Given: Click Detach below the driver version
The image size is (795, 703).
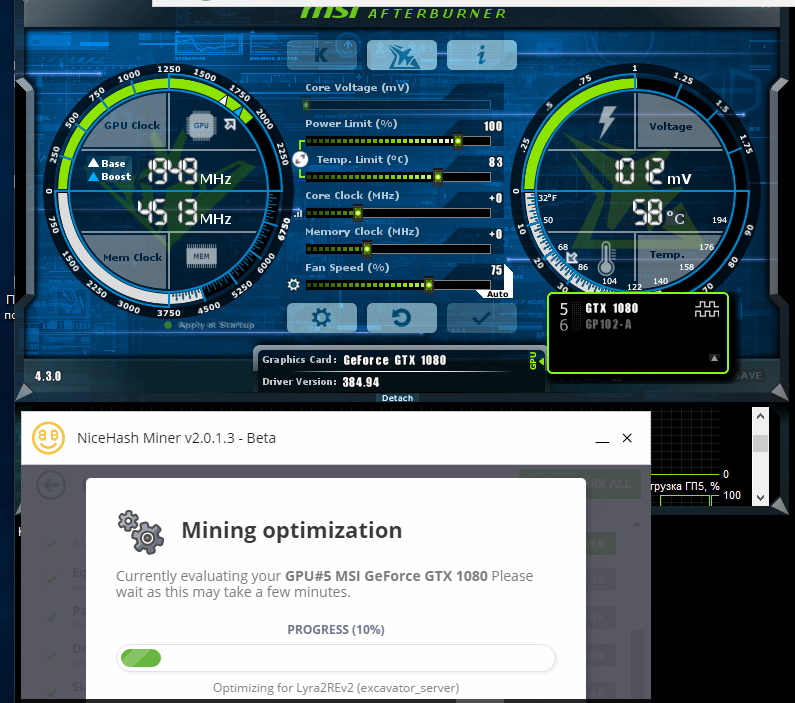Looking at the screenshot, I should click(396, 398).
